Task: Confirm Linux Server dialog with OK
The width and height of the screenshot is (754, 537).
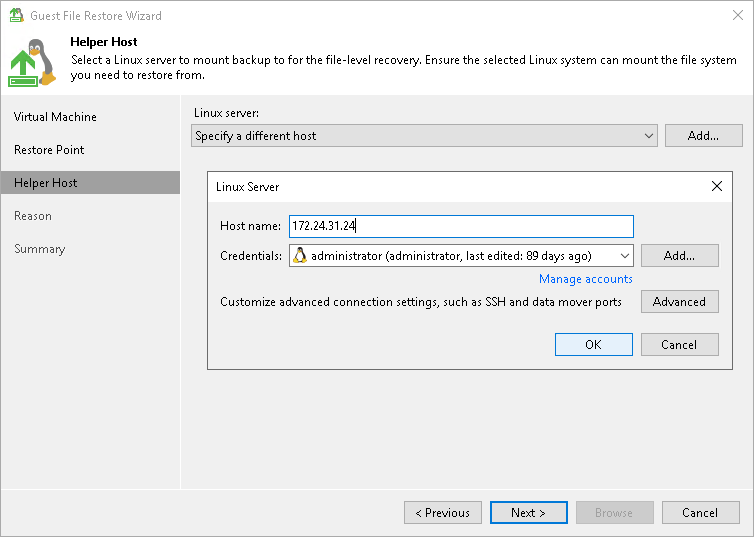Action: tap(593, 345)
